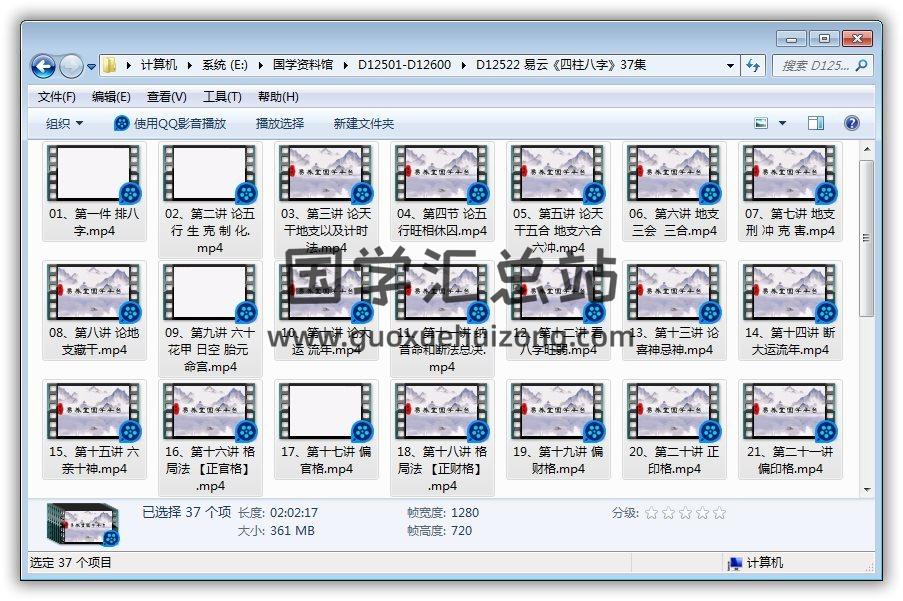This screenshot has width=903, height=601.
Task: Select file 20、第二十讲 正印格.mp4
Action: click(674, 429)
